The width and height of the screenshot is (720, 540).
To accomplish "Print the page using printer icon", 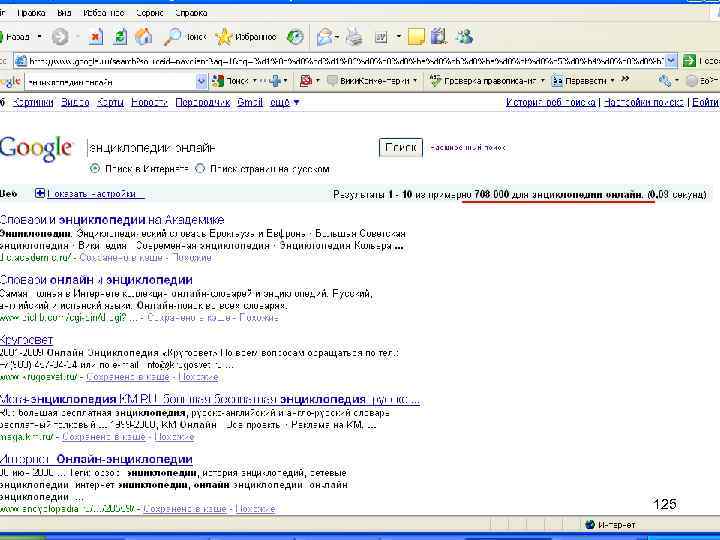I will pyautogui.click(x=354, y=37).
